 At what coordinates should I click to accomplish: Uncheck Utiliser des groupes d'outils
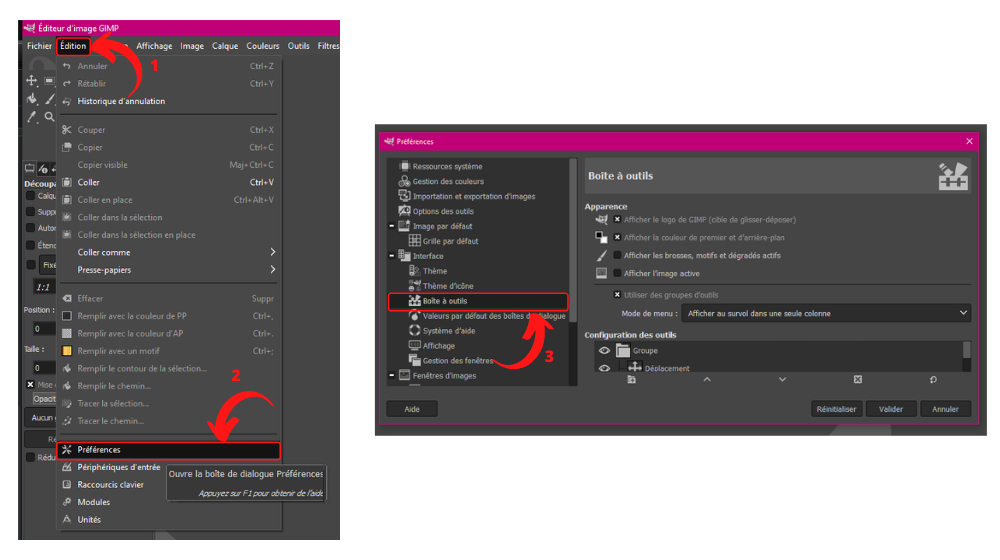point(617,295)
